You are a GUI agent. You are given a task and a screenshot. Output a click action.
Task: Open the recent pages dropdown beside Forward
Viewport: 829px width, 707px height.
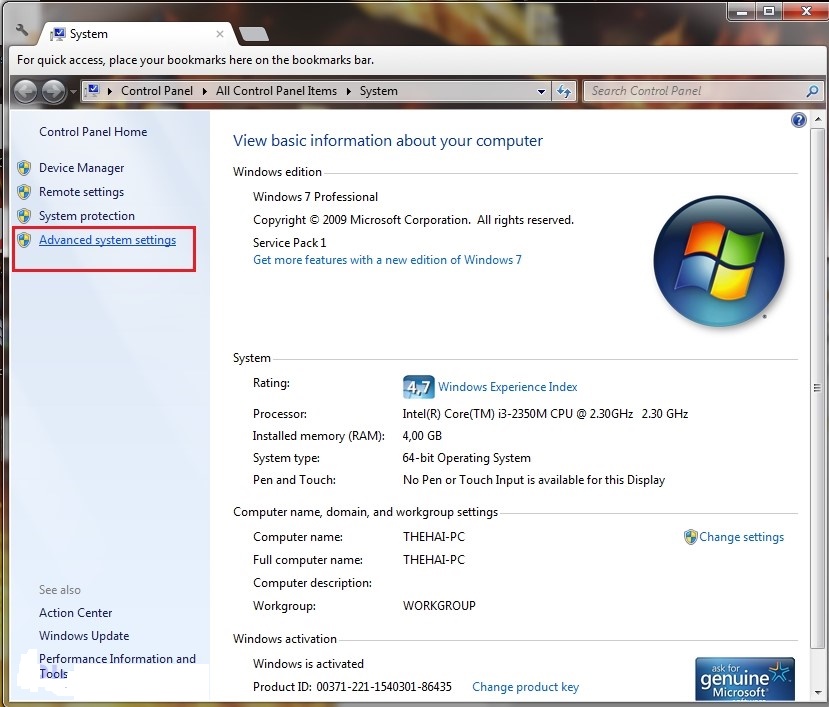coord(73,92)
